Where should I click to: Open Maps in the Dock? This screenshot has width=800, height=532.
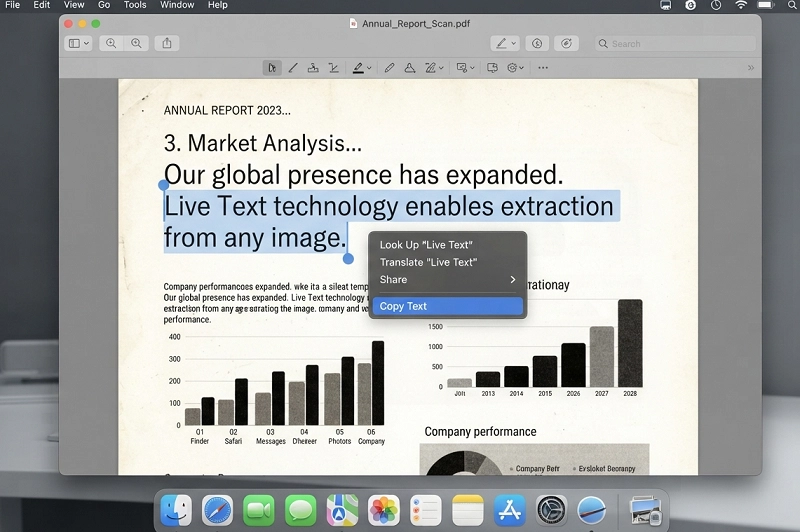point(342,510)
